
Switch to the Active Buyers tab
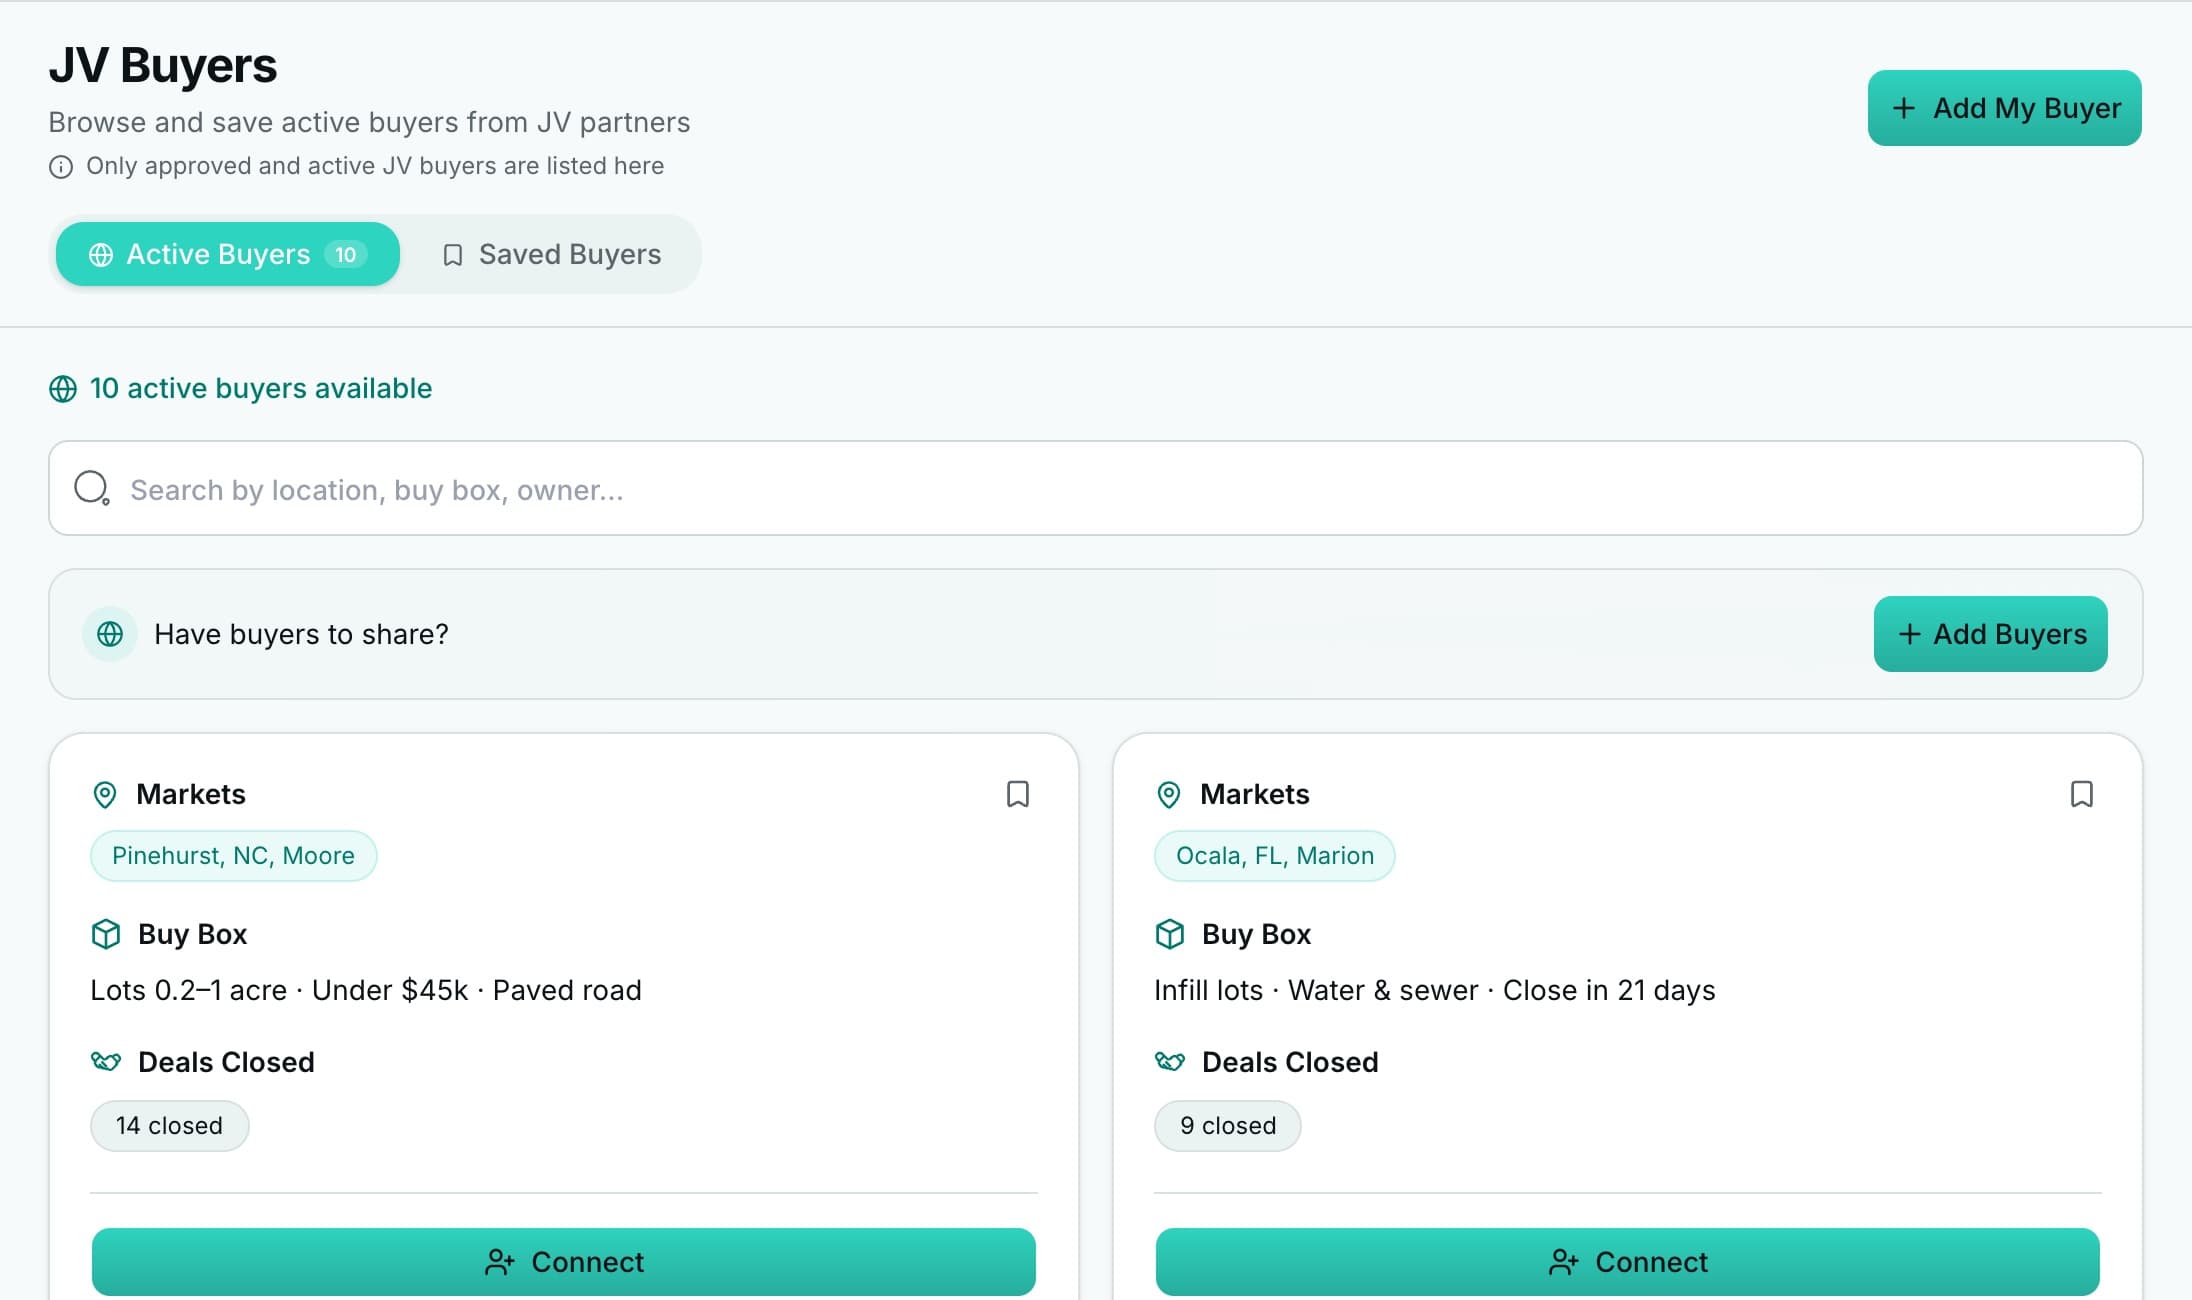click(x=228, y=254)
